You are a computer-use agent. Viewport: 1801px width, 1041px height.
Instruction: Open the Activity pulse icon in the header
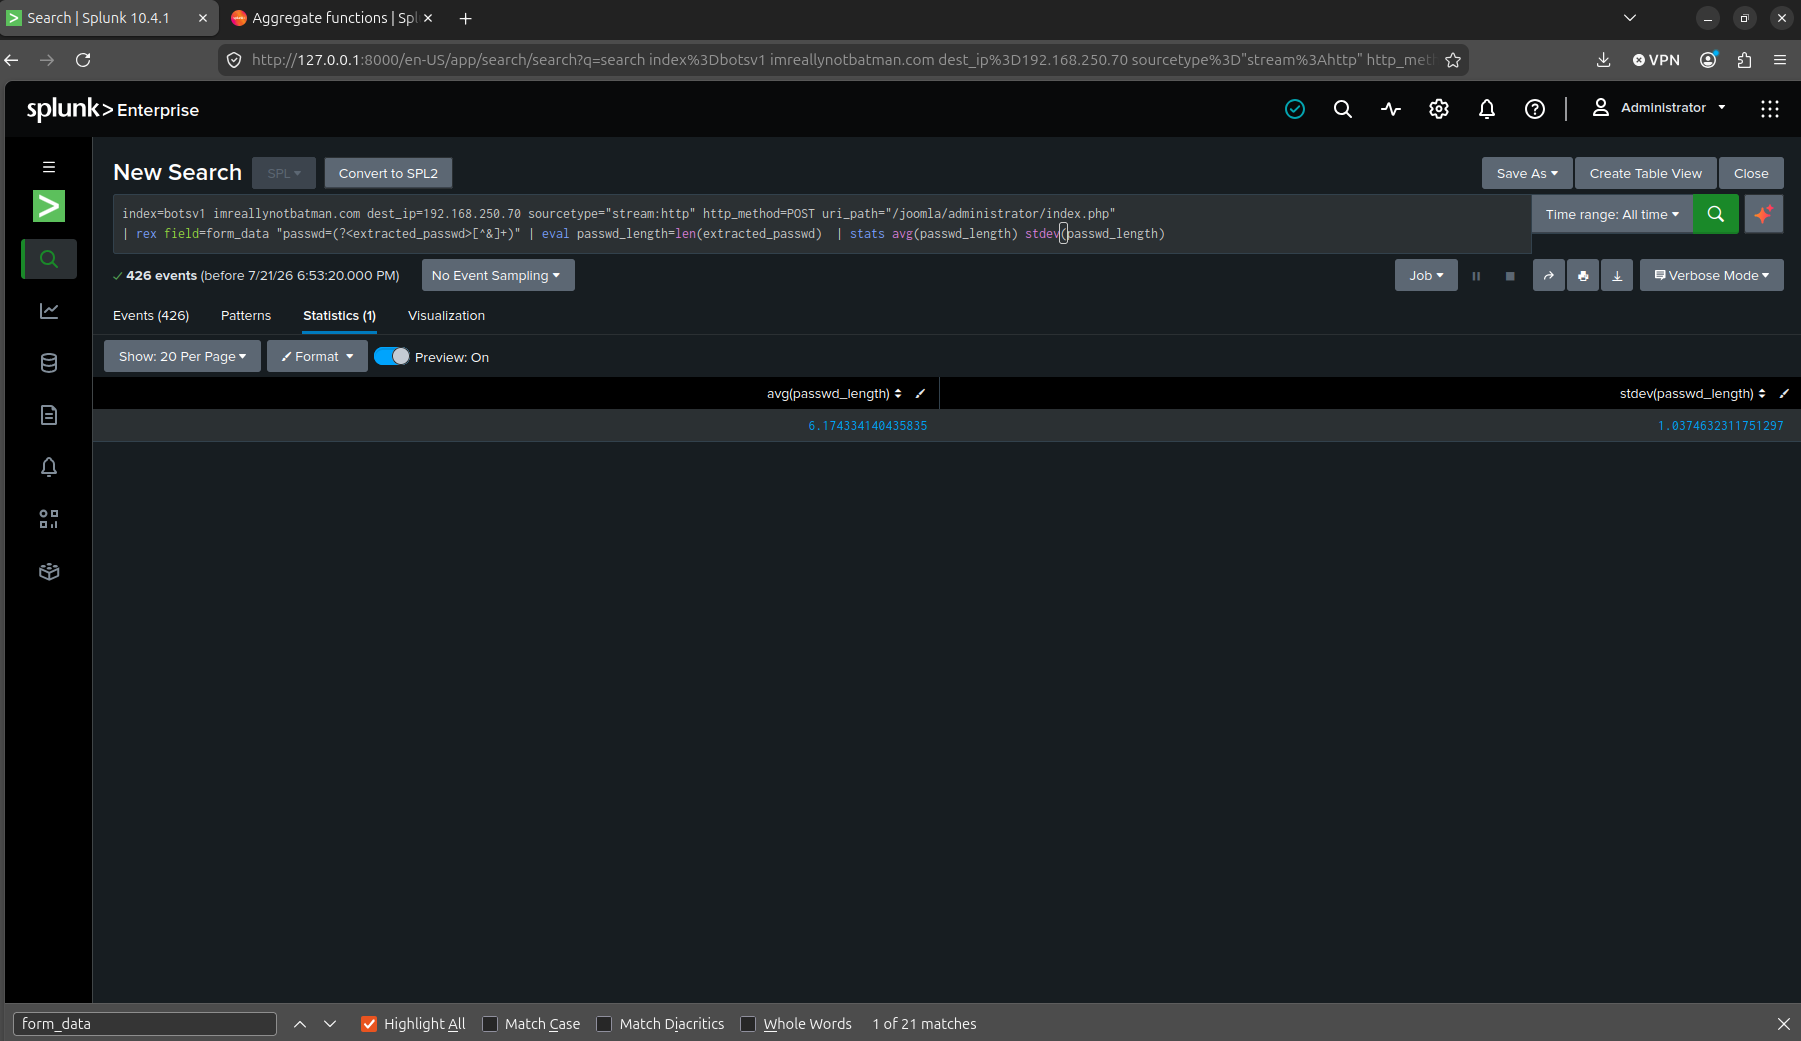pyautogui.click(x=1391, y=109)
